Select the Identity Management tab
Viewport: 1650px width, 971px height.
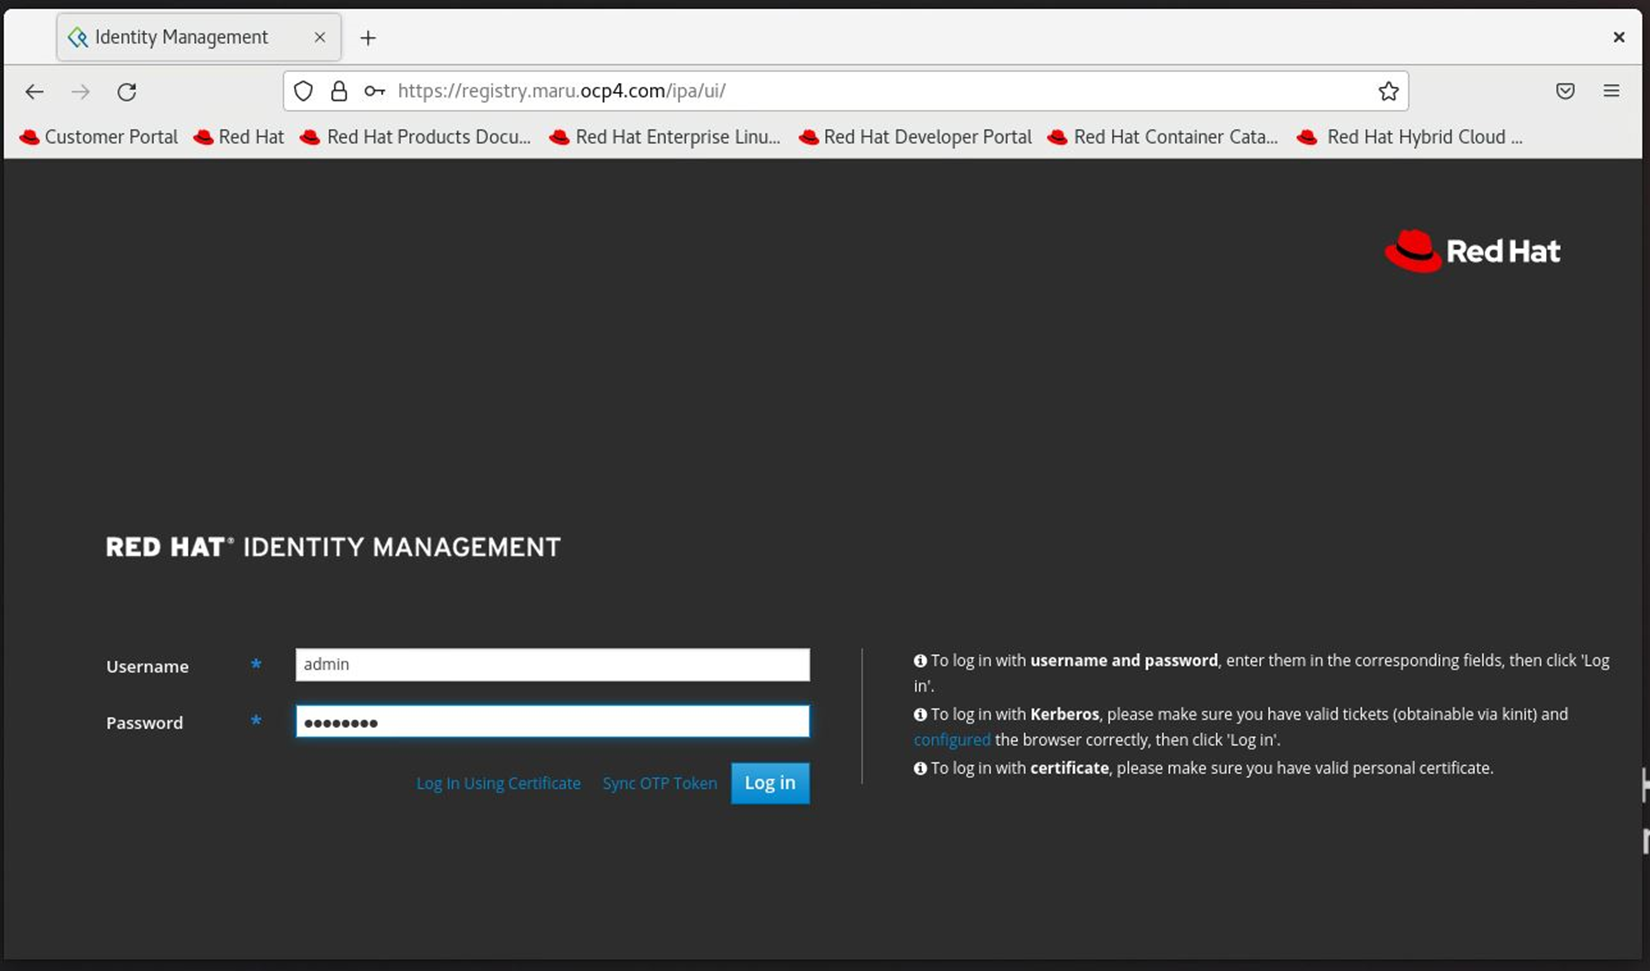[x=199, y=37]
